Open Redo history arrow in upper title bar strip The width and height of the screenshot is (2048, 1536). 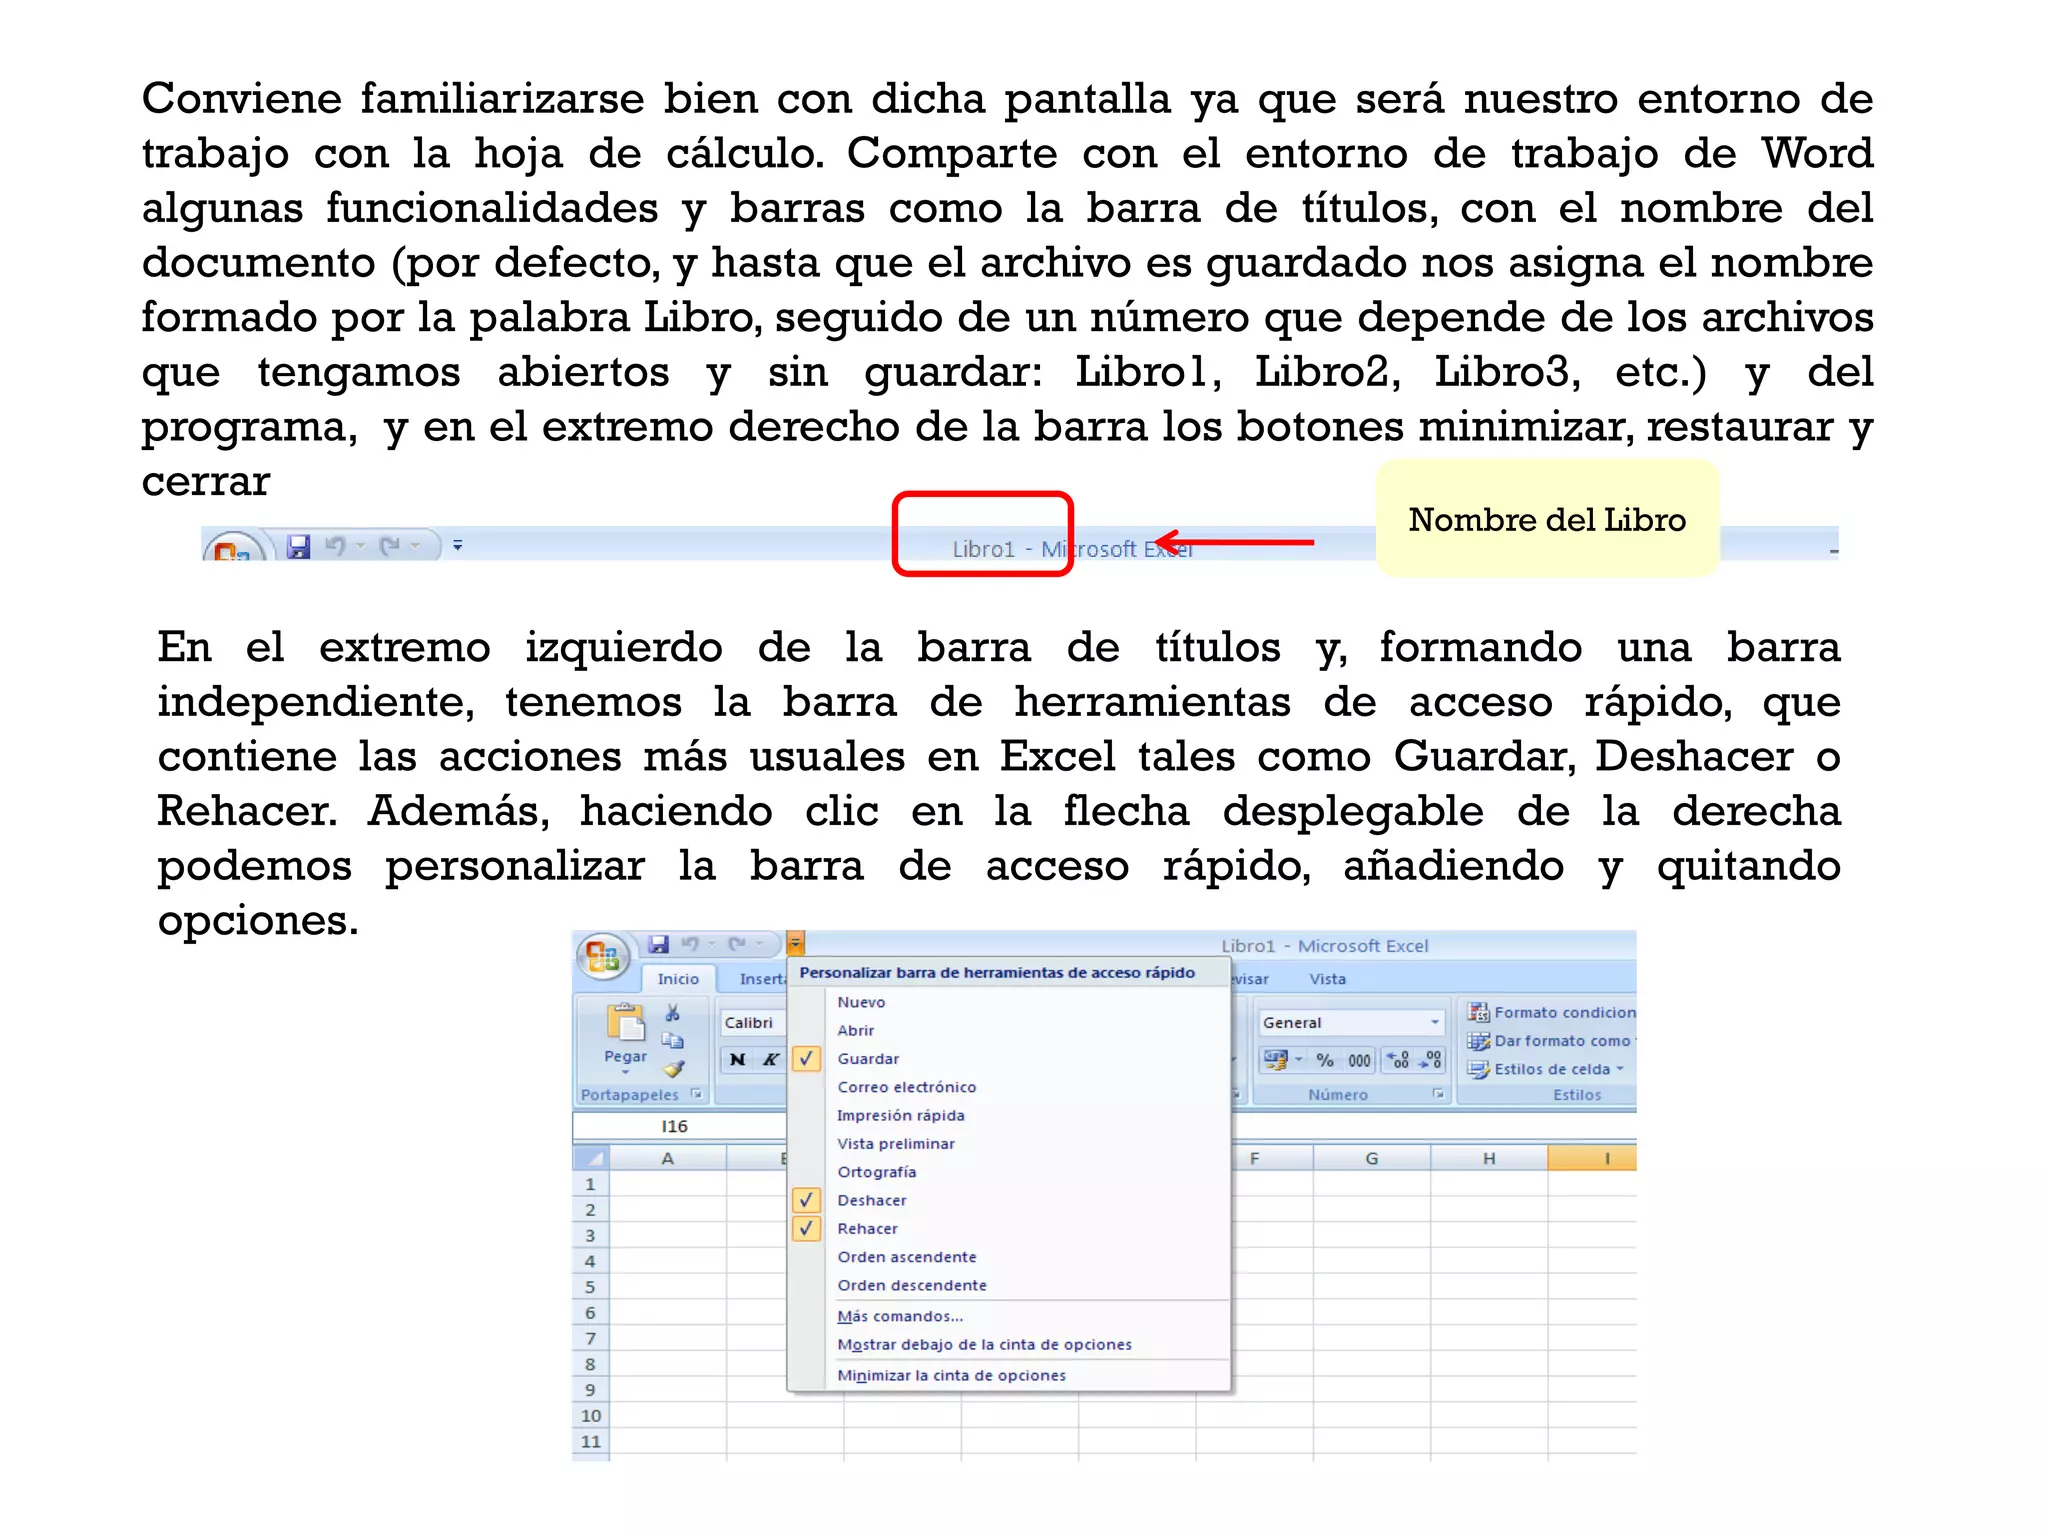(415, 546)
